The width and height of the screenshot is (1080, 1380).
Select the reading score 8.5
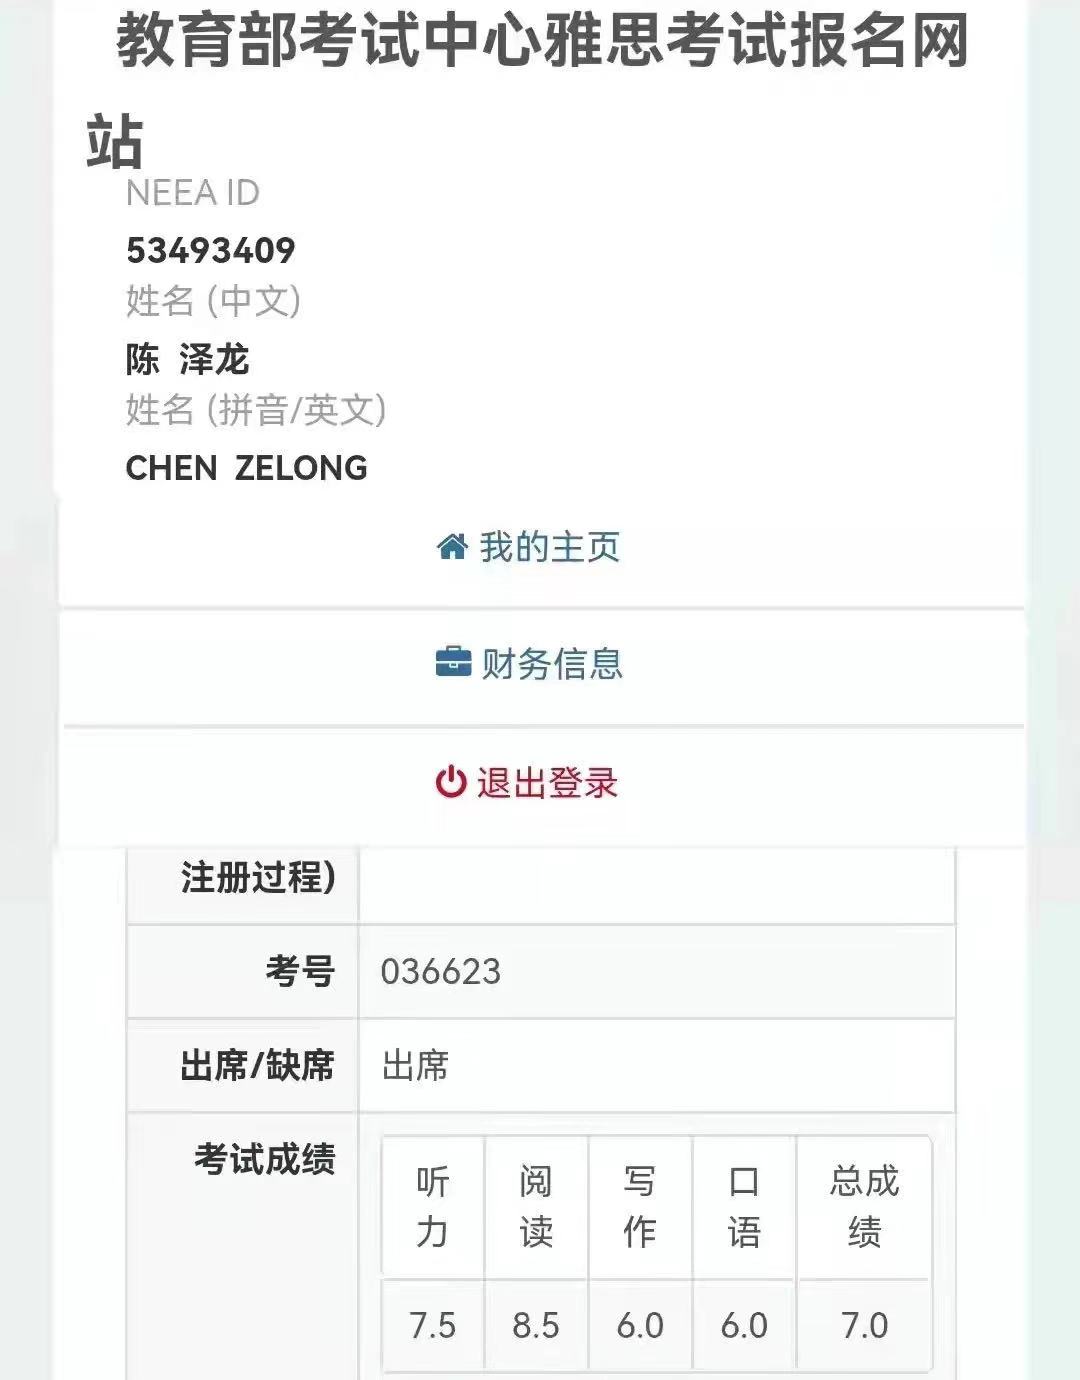tap(536, 1325)
